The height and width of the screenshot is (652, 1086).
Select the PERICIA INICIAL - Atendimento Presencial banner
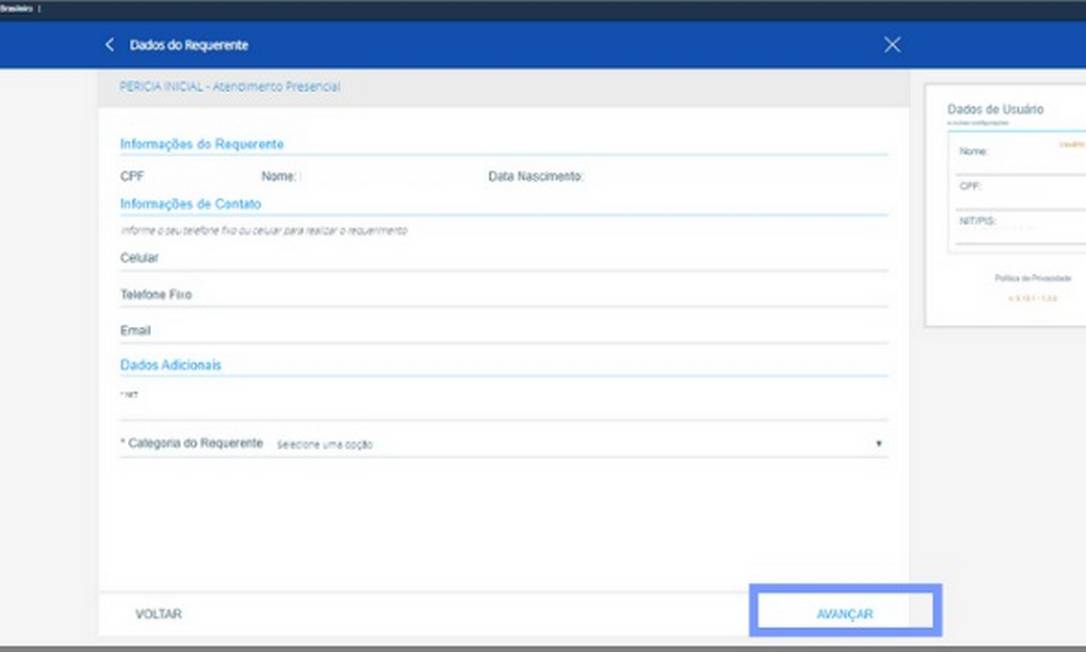tap(230, 87)
